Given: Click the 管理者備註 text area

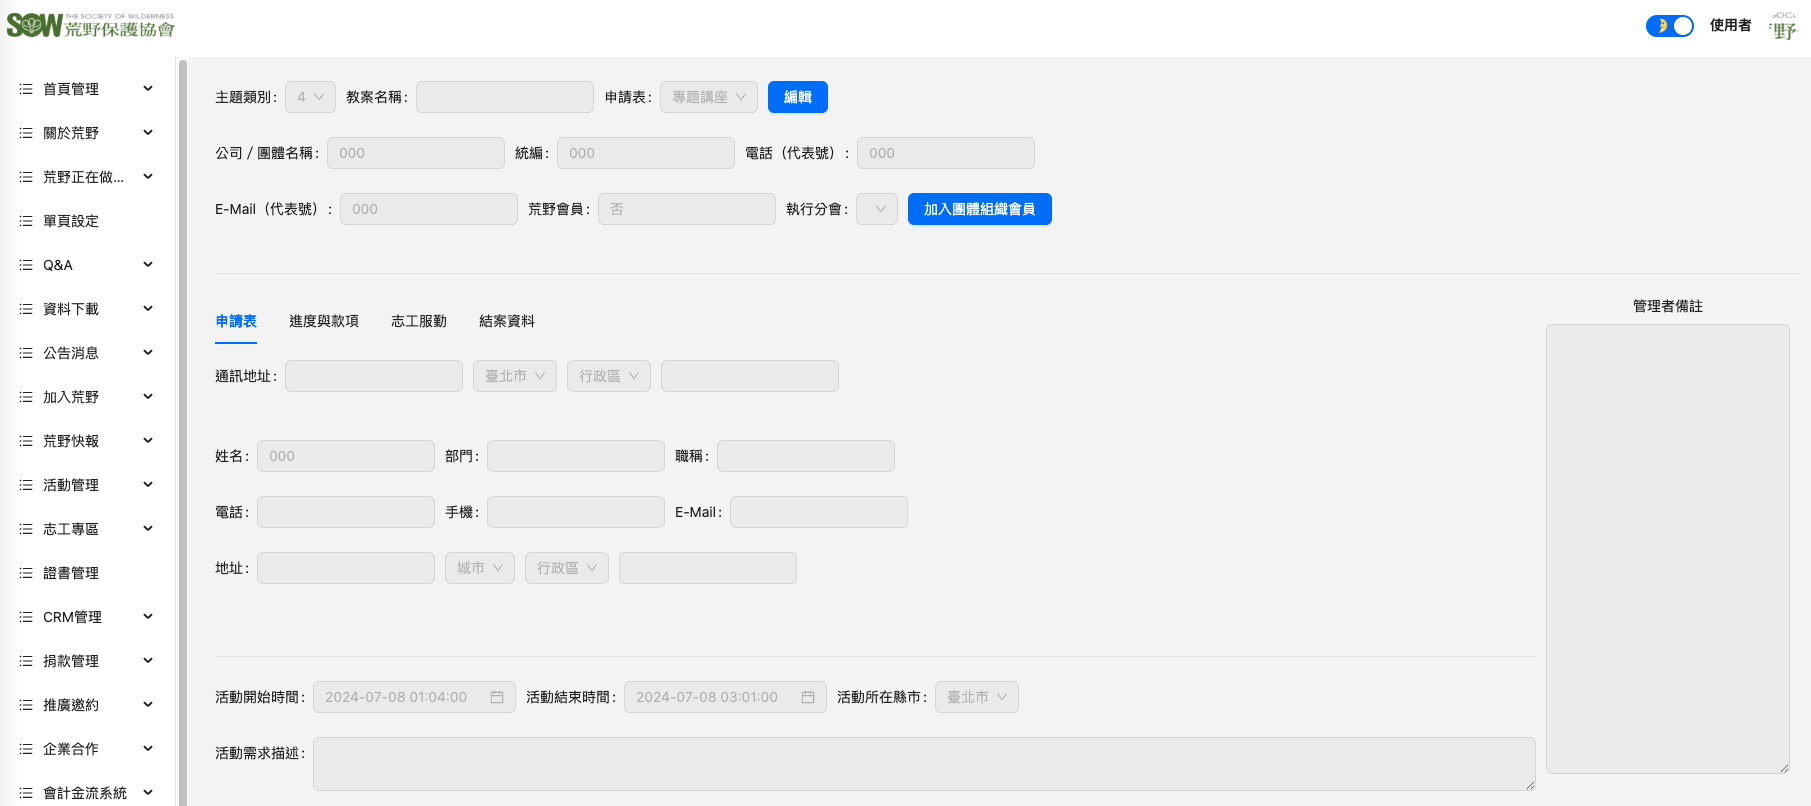Looking at the screenshot, I should click(1667, 548).
